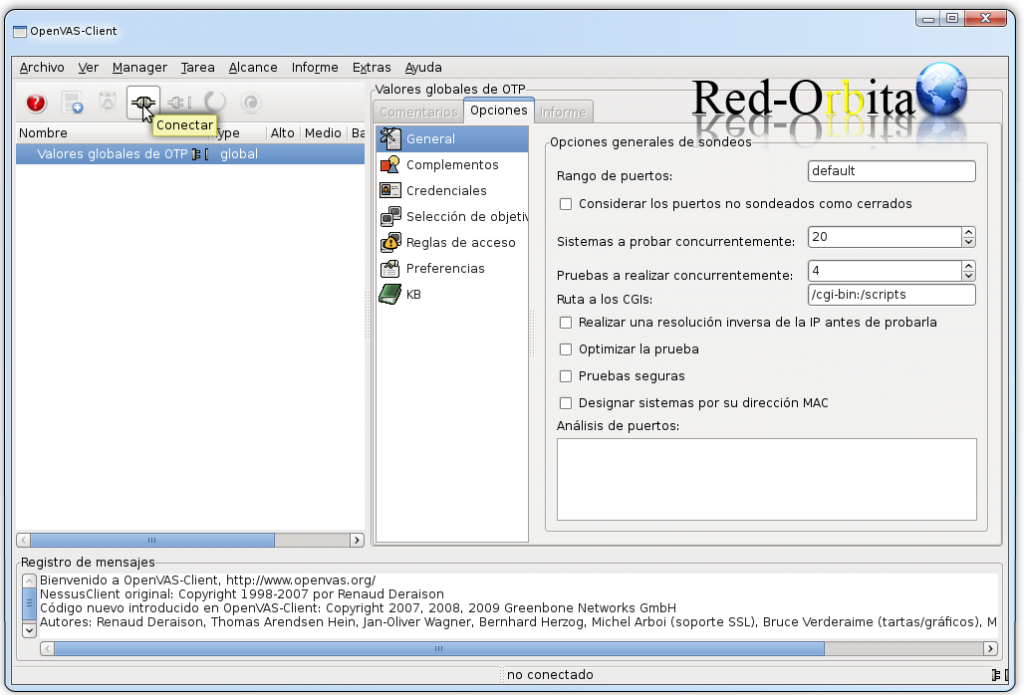Click the message log scroll-left arrow
Viewport: 1024px width, 695px height.
click(47, 649)
